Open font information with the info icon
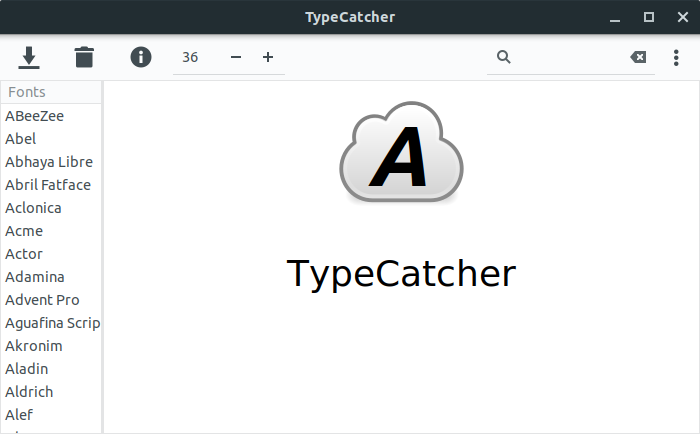The height and width of the screenshot is (434, 700). pyautogui.click(x=141, y=57)
